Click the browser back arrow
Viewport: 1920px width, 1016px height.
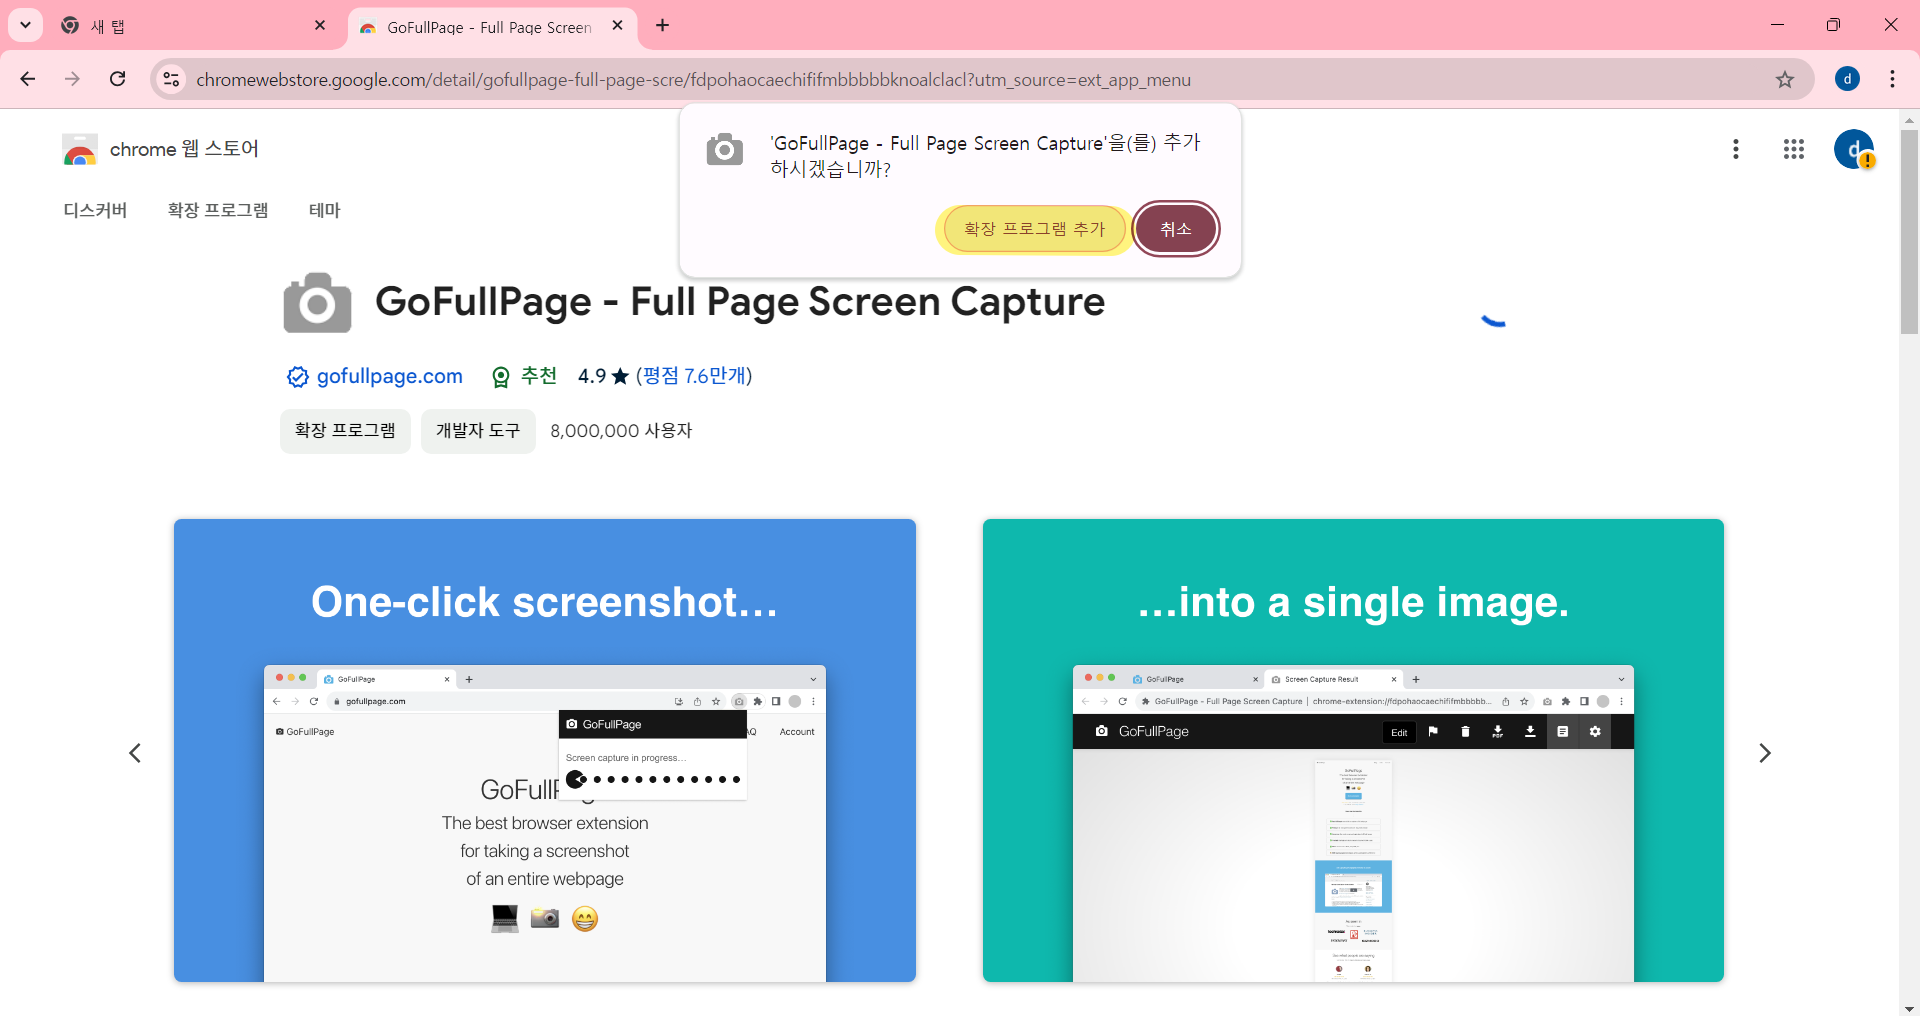(28, 79)
